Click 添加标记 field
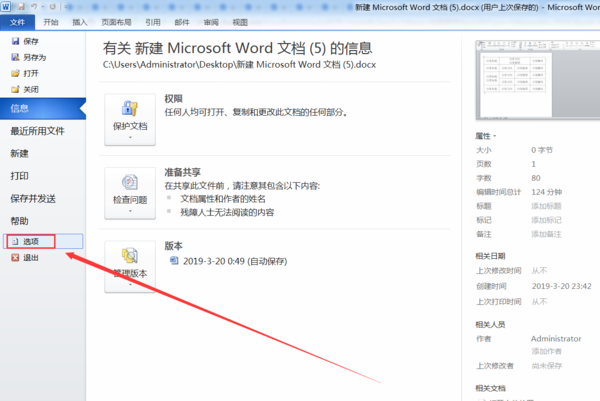This screenshot has width=600, height=401. (546, 220)
